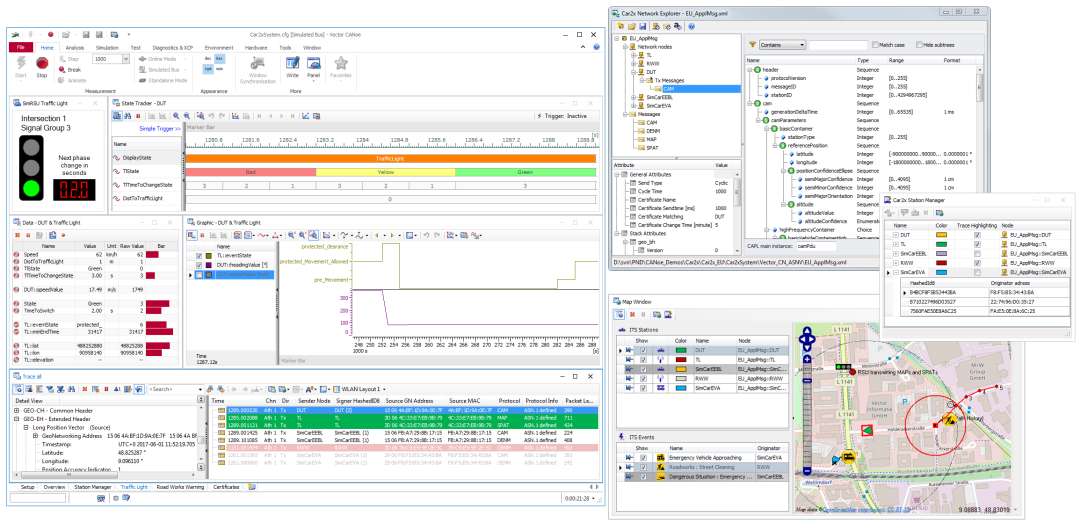Toggle the Hide subtrees checkbox
Image resolution: width=1080 pixels, height=523 pixels.
coord(919,45)
